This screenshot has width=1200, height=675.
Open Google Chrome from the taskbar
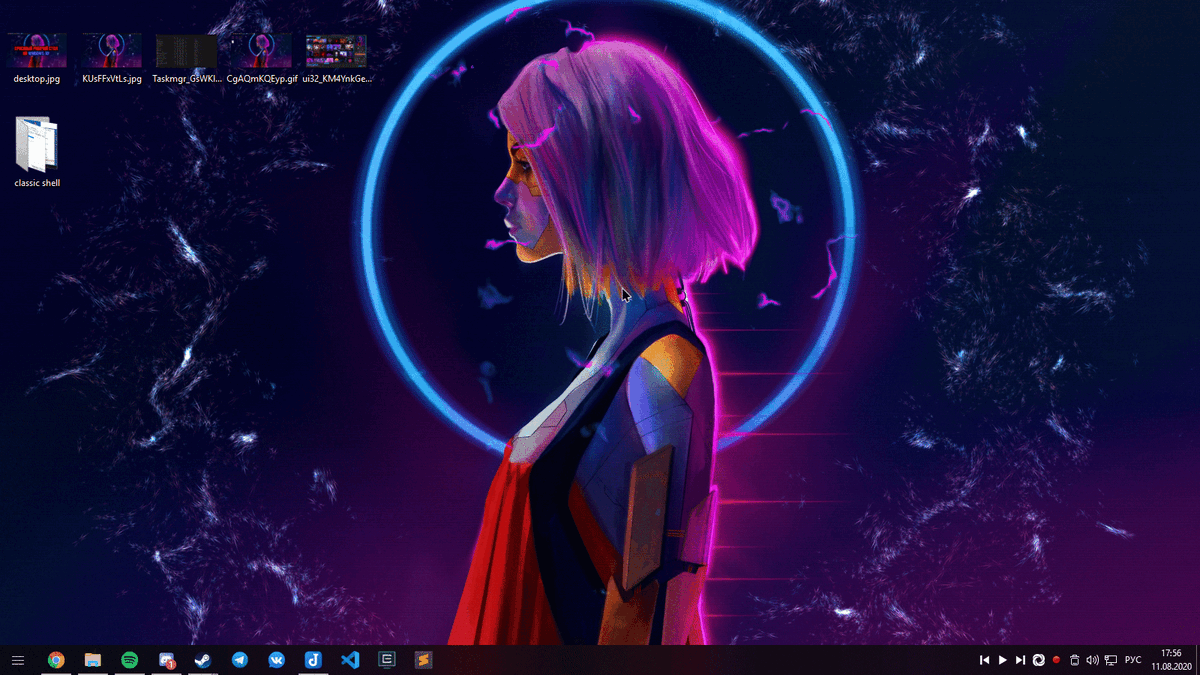click(56, 660)
